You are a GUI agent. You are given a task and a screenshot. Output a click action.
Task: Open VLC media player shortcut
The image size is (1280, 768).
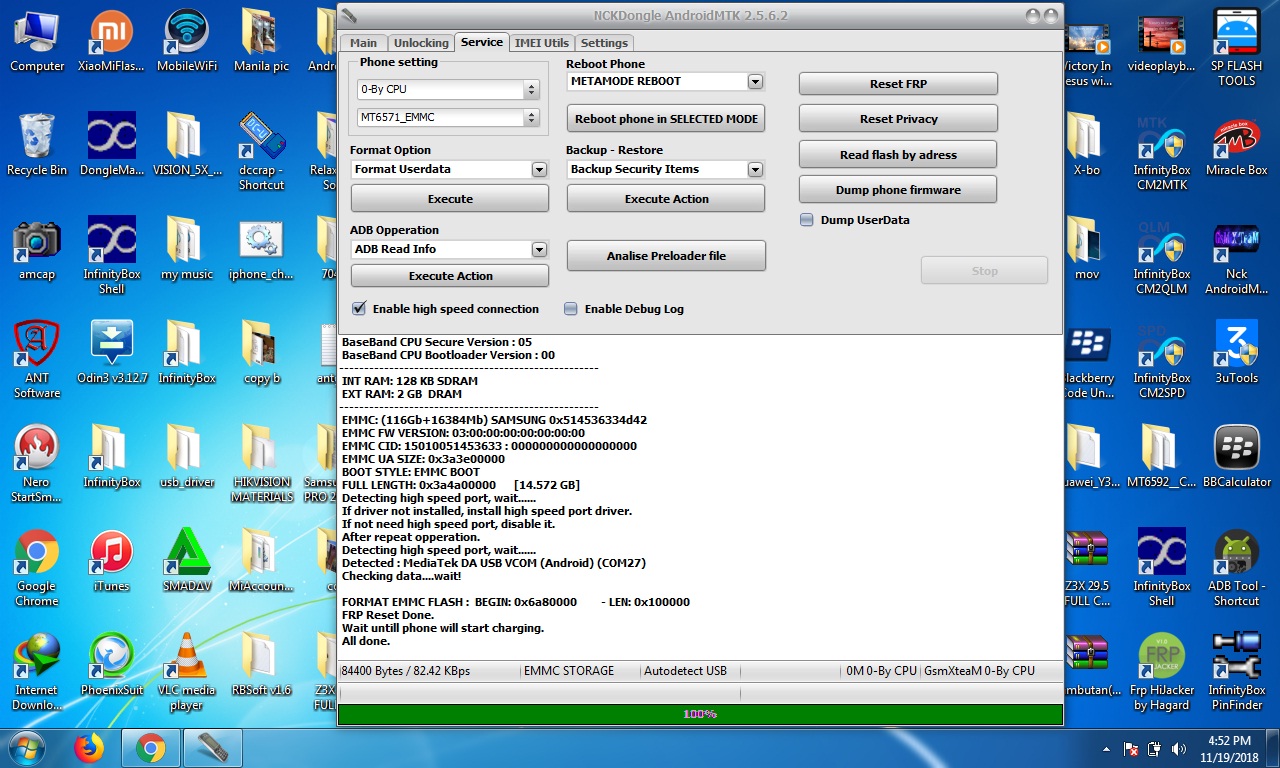pos(187,673)
